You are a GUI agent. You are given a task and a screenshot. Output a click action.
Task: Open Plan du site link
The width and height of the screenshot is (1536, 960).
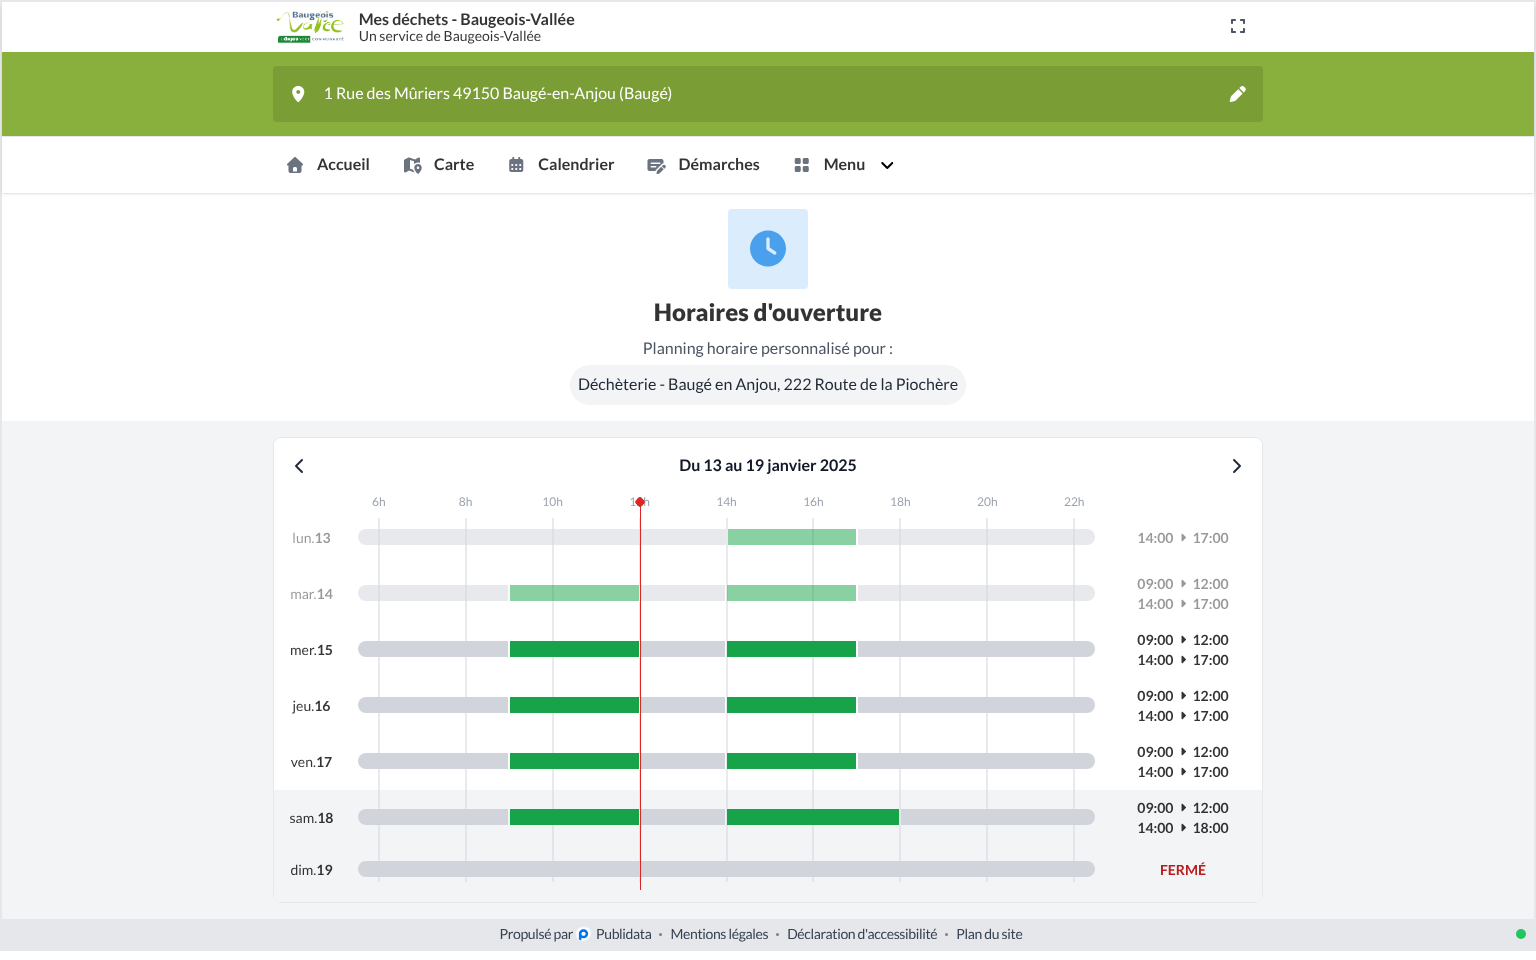pos(989,935)
